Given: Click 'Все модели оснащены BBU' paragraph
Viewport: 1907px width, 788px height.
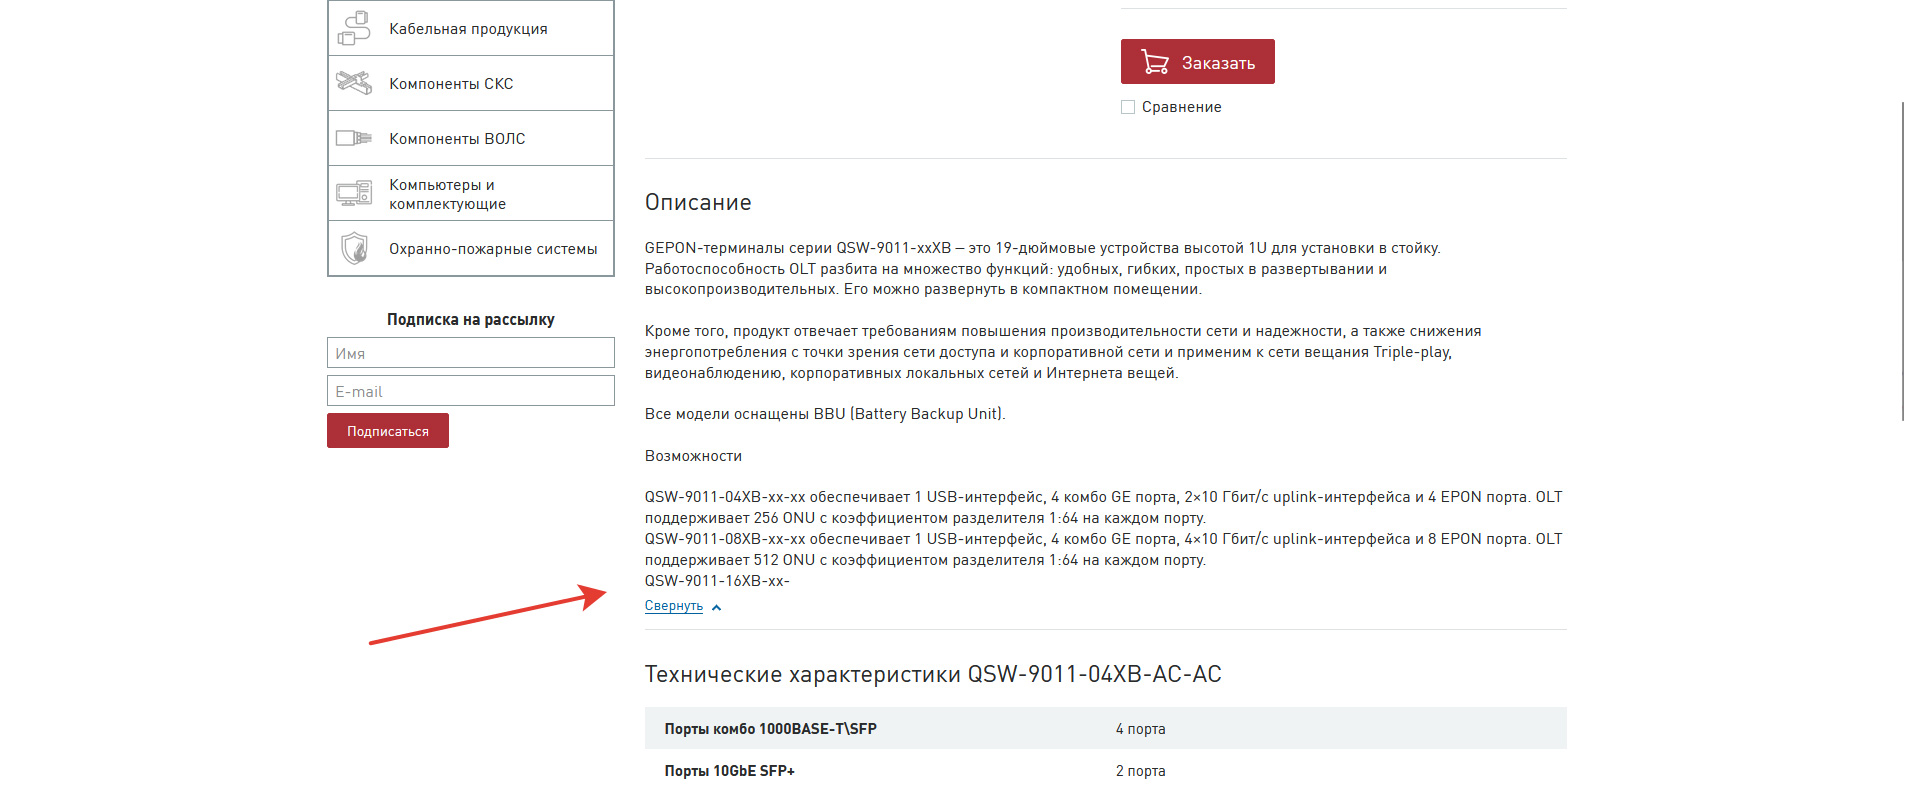Looking at the screenshot, I should (x=825, y=414).
